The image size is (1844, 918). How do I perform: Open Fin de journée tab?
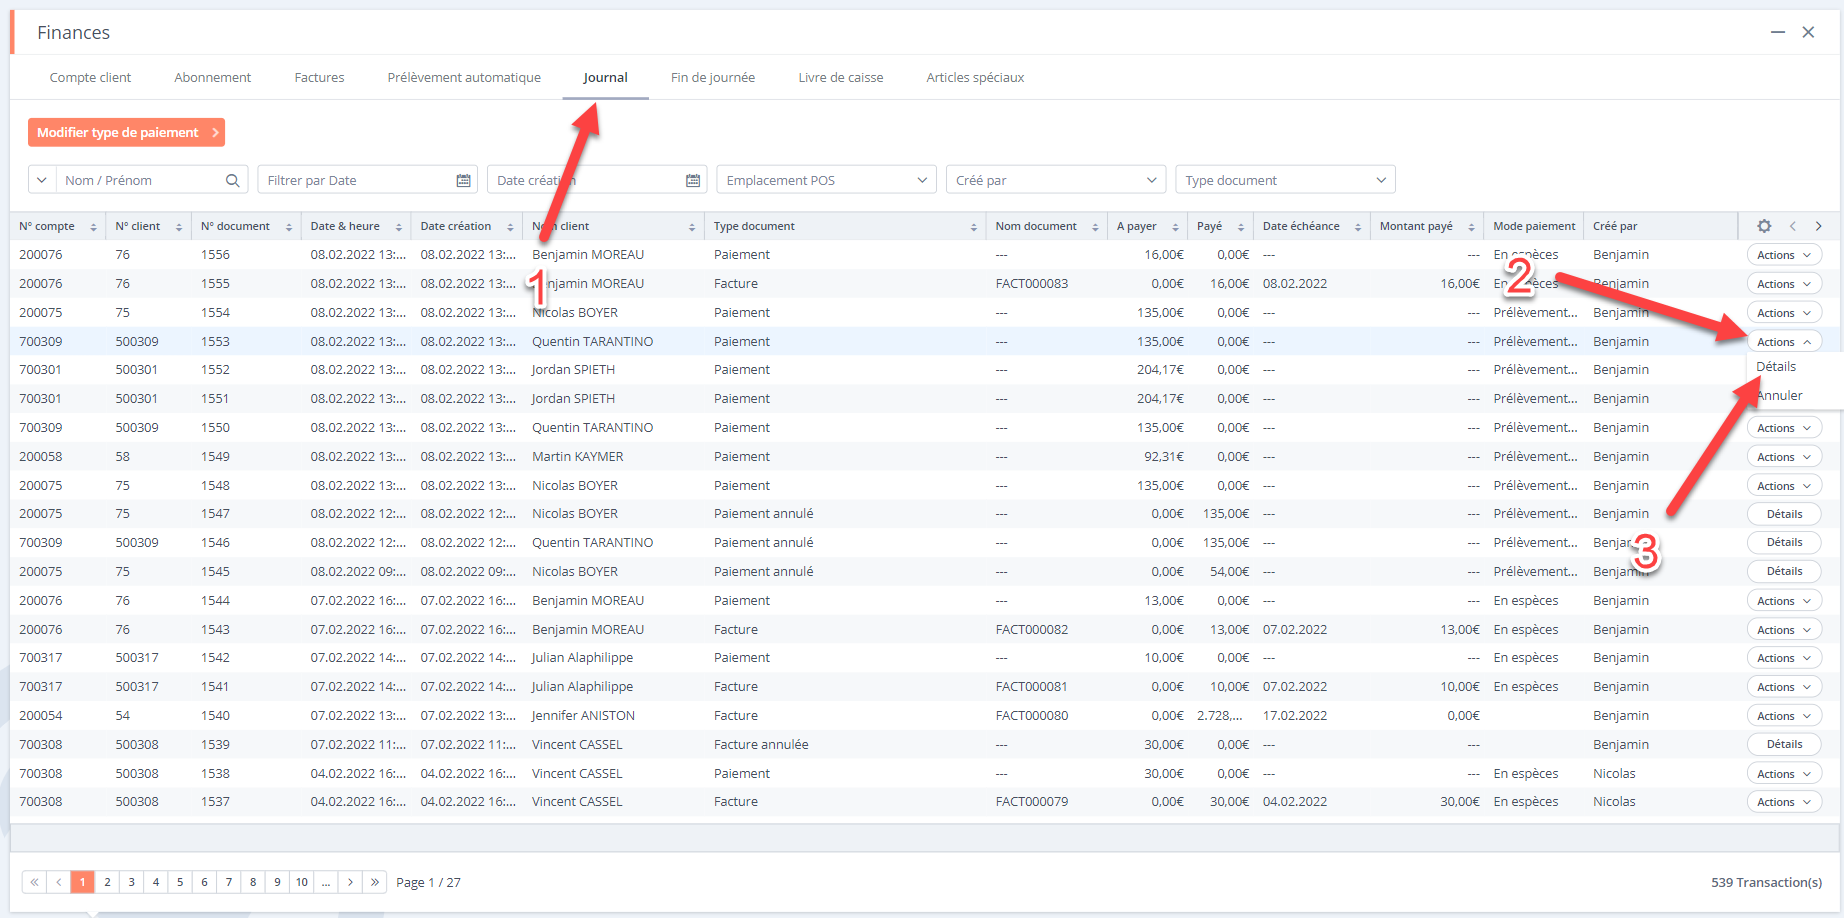pos(713,77)
